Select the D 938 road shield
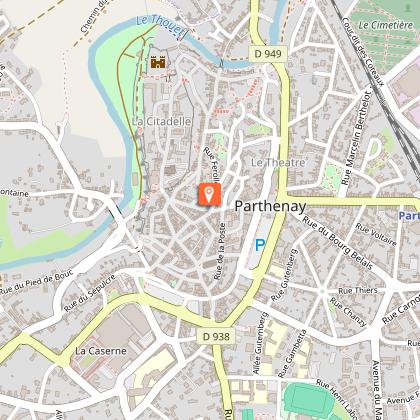The image size is (420, 420). point(216,336)
